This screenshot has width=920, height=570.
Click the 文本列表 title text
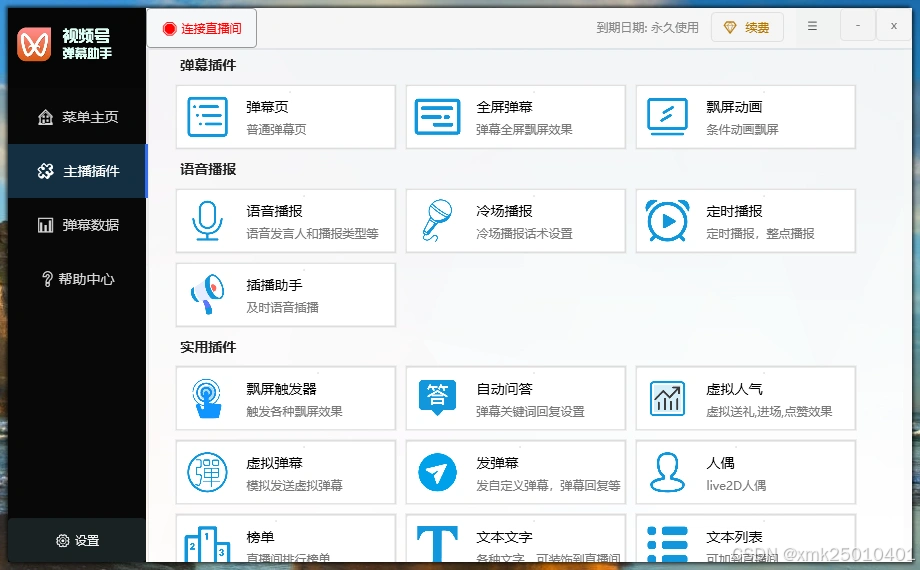[x=734, y=537]
